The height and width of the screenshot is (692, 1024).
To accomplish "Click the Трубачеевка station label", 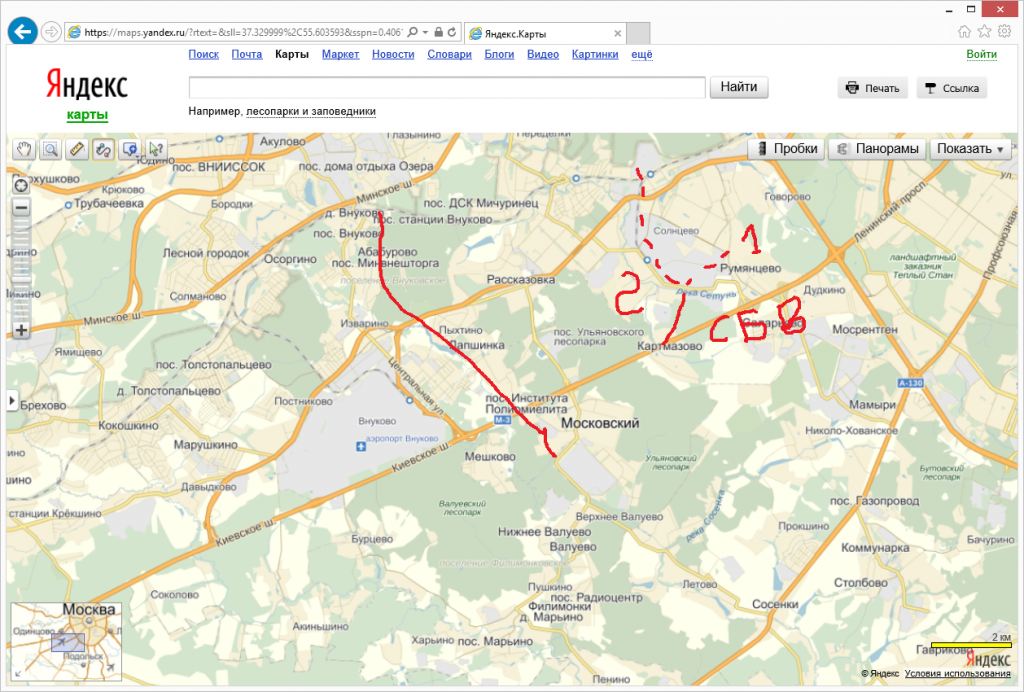I will point(108,204).
